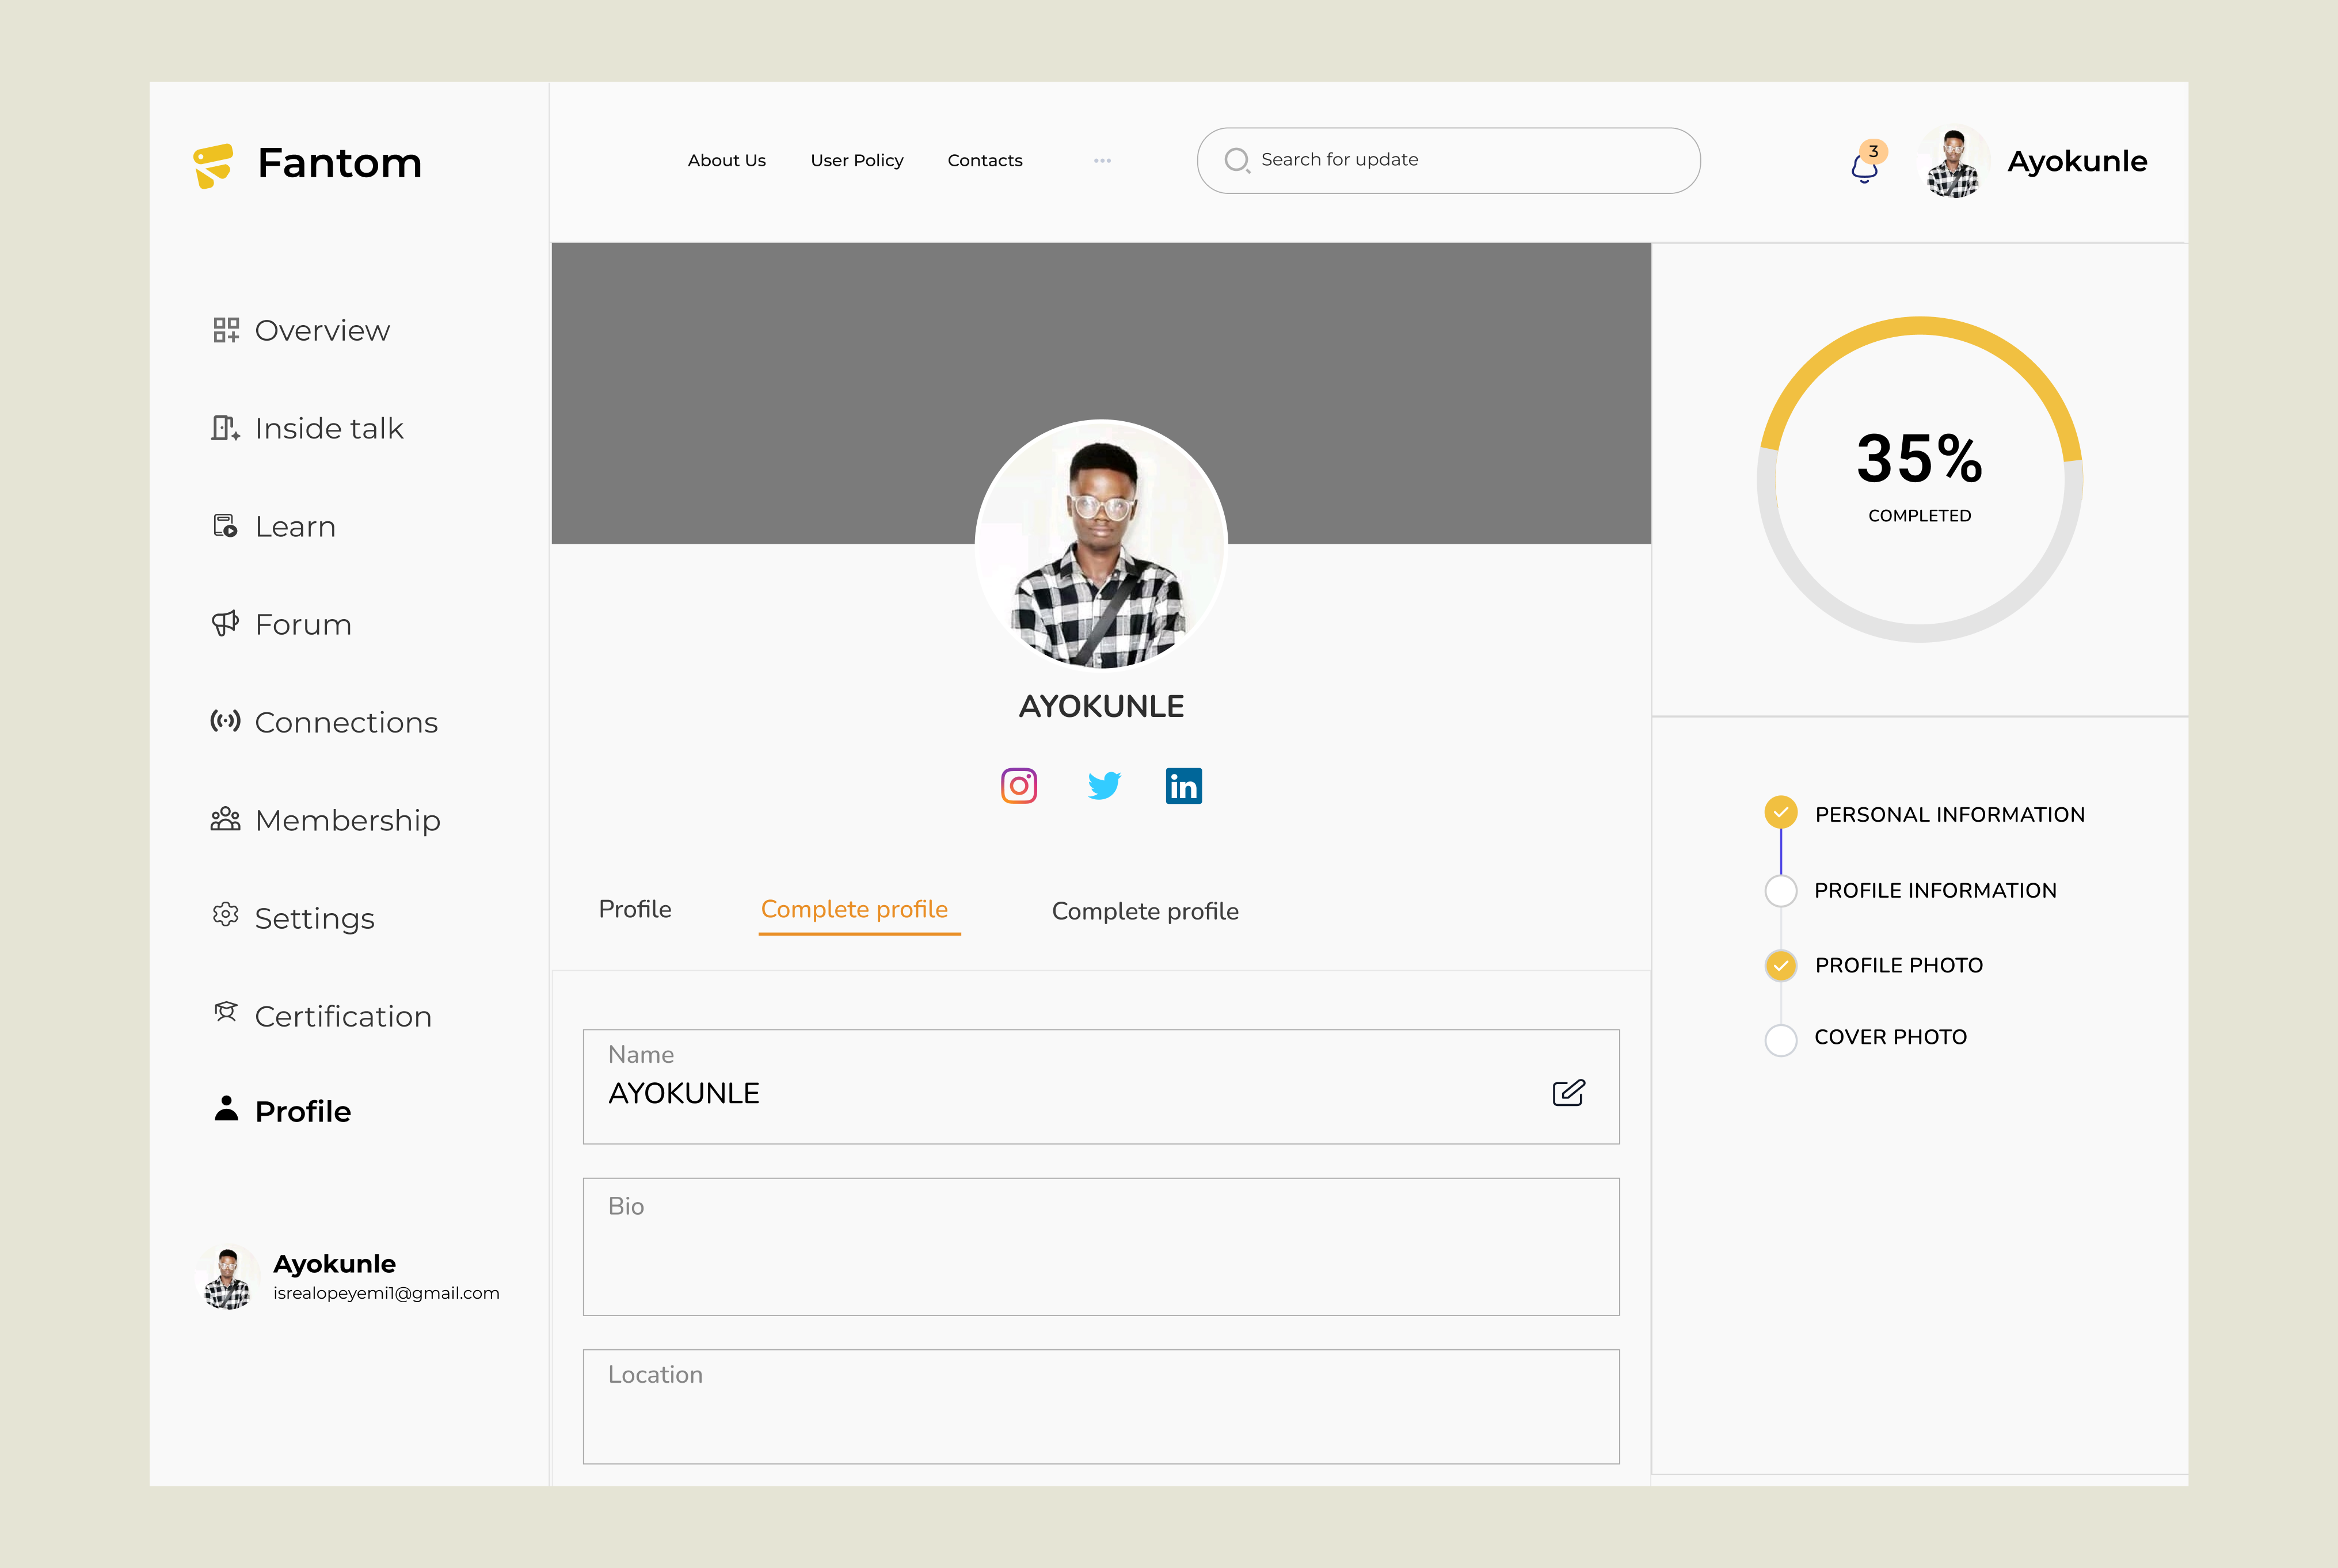Click the Certification graduate icon
The width and height of the screenshot is (2338, 1568).
pos(225,1013)
